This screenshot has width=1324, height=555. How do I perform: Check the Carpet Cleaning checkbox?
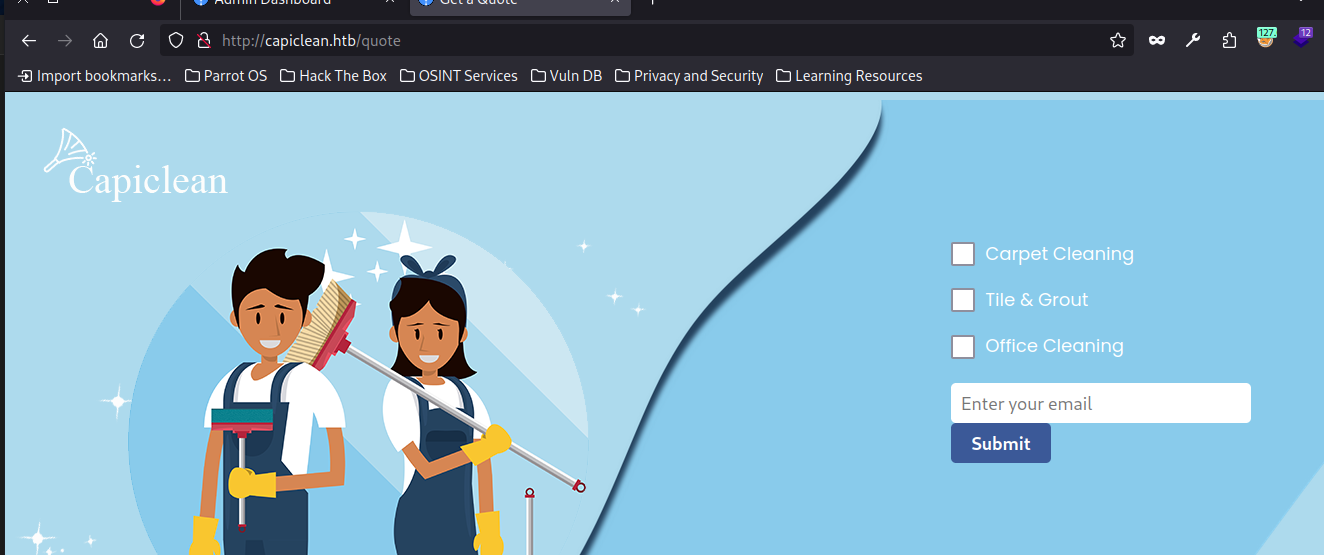[963, 254]
